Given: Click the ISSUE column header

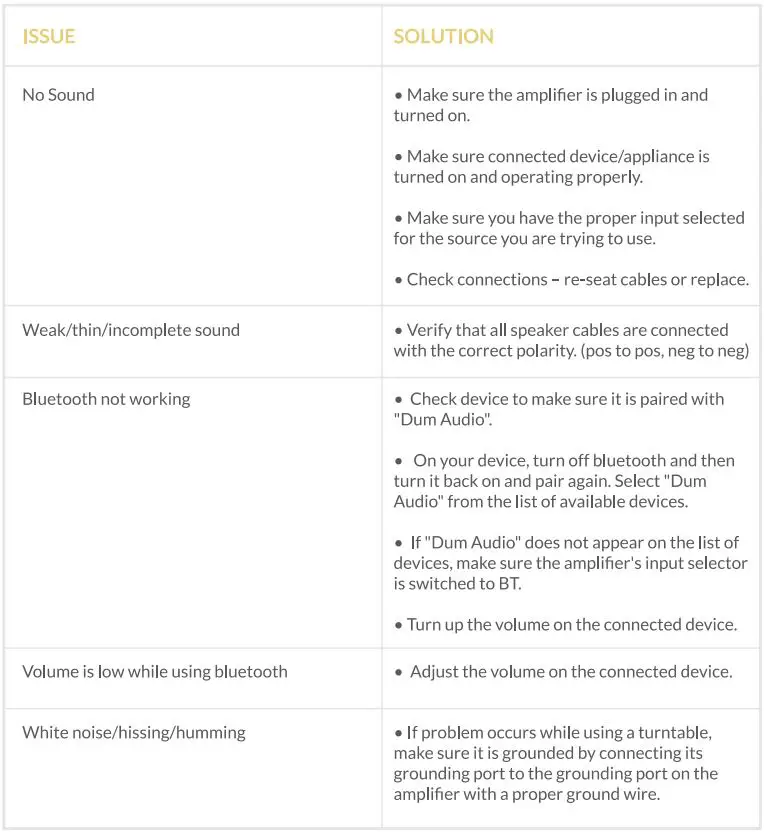Looking at the screenshot, I should pyautogui.click(x=49, y=37).
